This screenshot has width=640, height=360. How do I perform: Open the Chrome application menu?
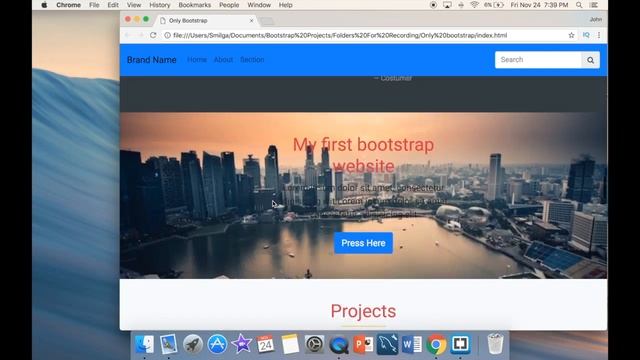[x=68, y=5]
